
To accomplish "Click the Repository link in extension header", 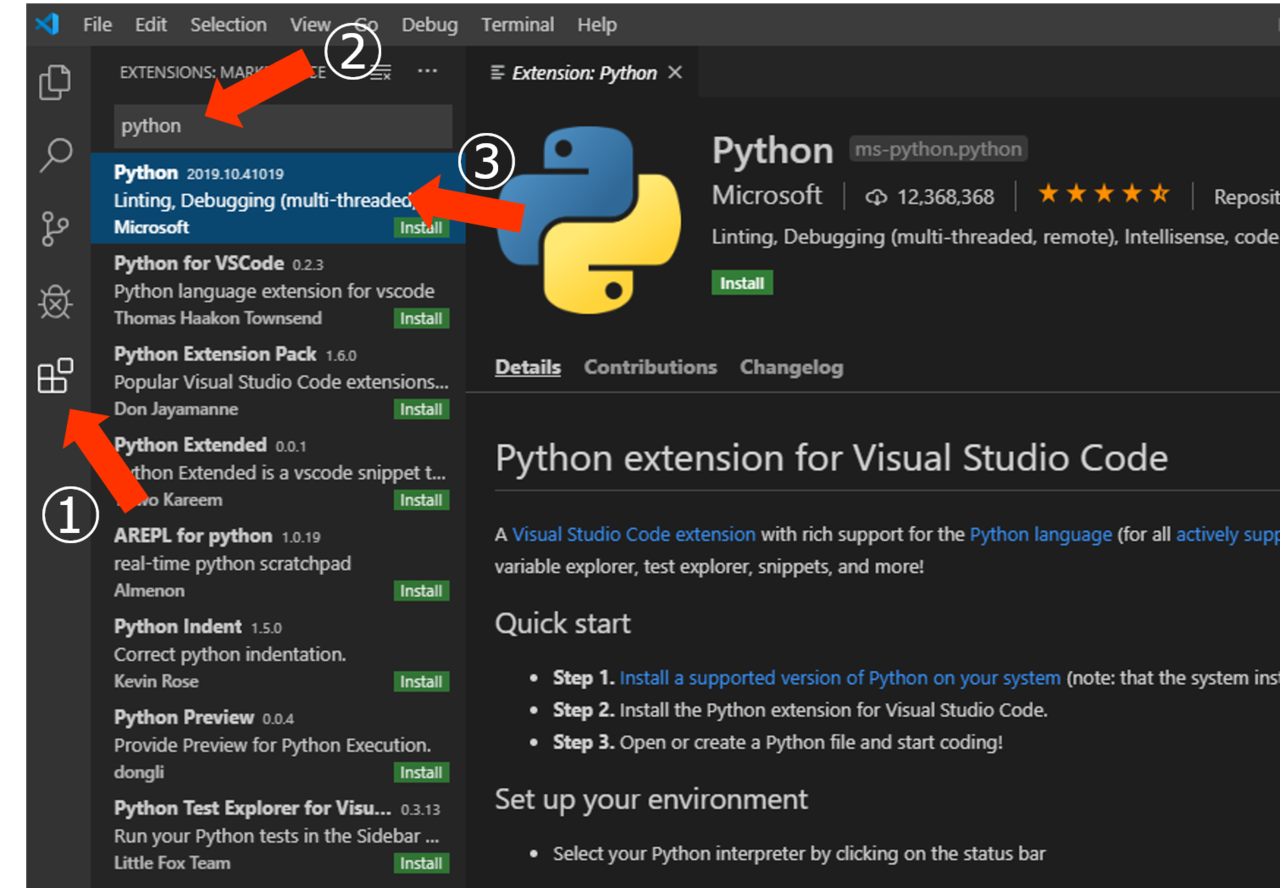I will point(1246,196).
